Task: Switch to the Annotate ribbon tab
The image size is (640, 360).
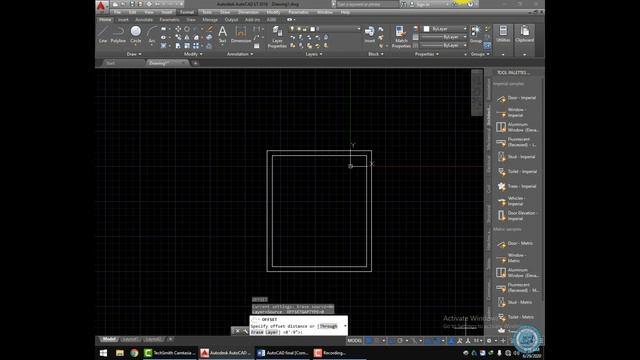Action: [144, 20]
